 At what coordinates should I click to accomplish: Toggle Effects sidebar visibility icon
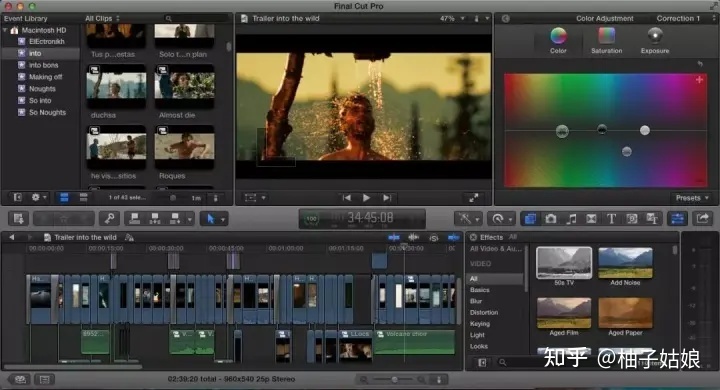click(x=482, y=362)
